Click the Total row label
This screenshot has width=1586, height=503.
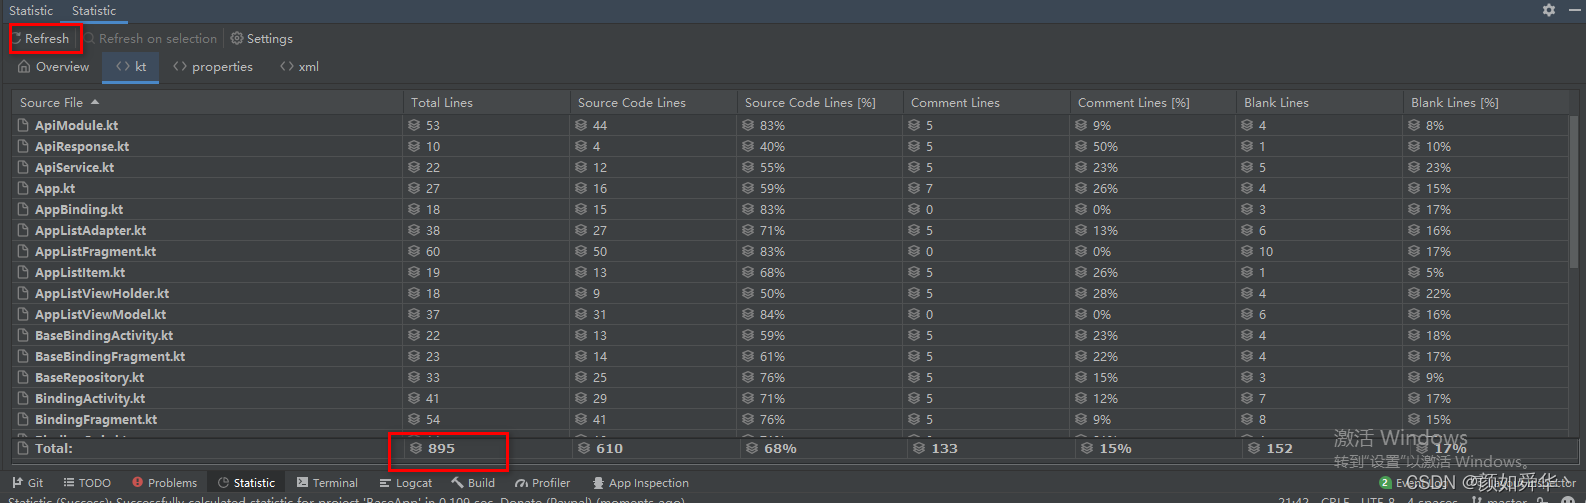coord(54,448)
